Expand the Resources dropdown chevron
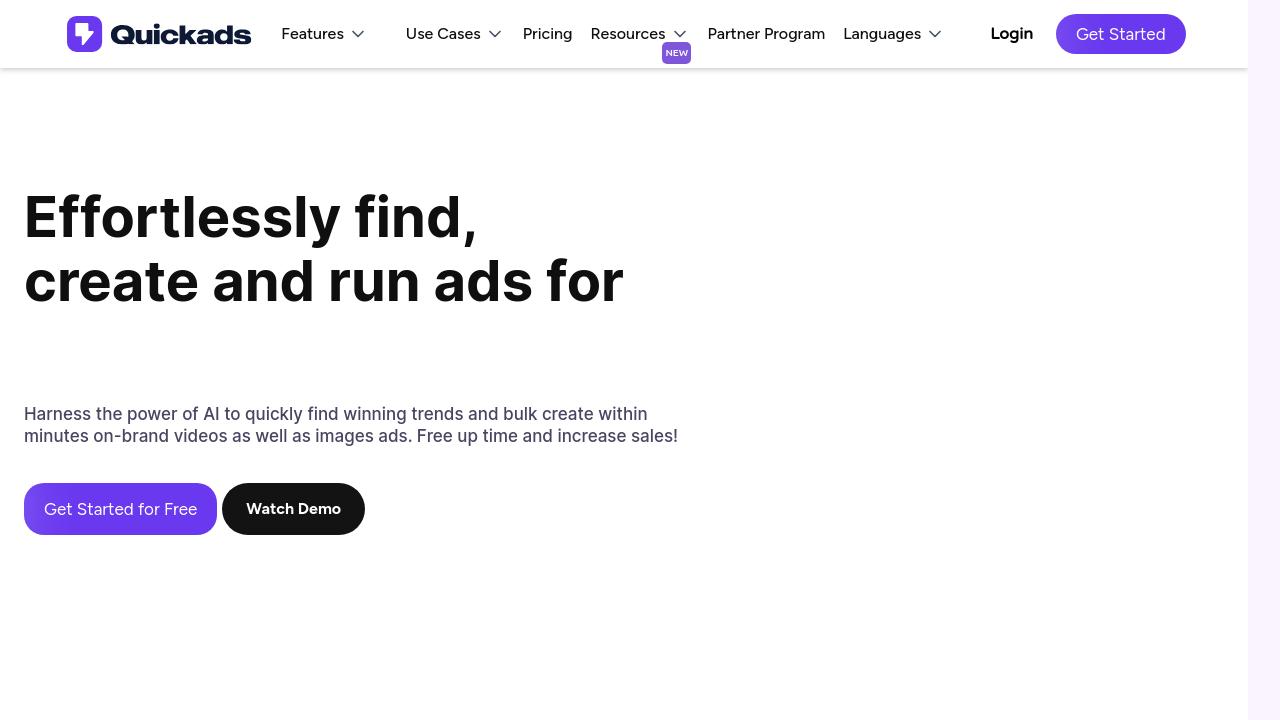 point(680,34)
